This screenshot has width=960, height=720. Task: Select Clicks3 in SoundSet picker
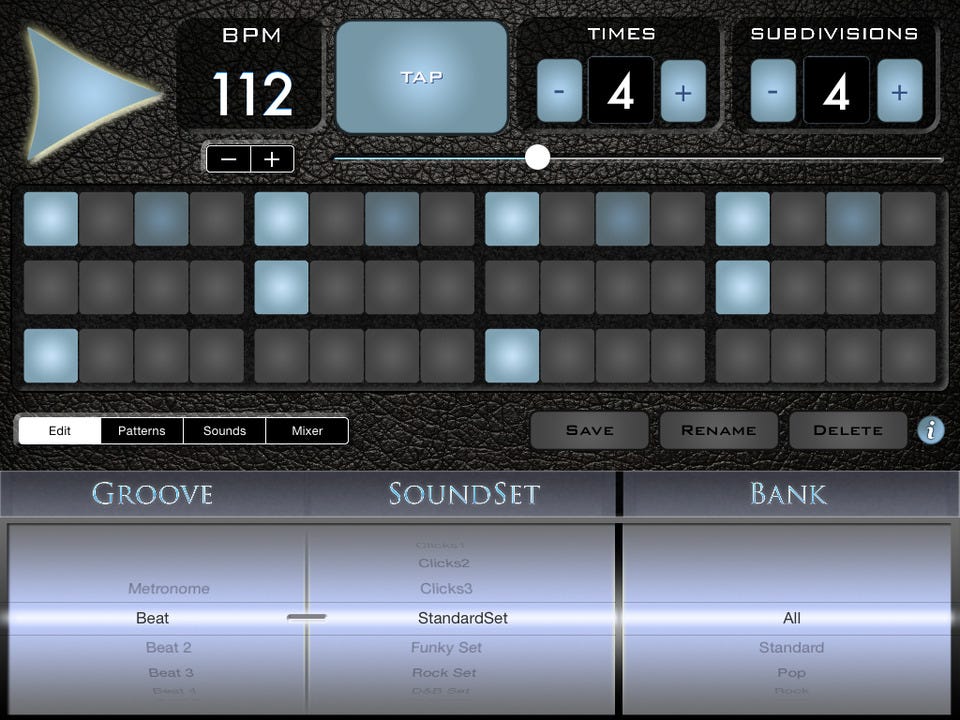(446, 588)
